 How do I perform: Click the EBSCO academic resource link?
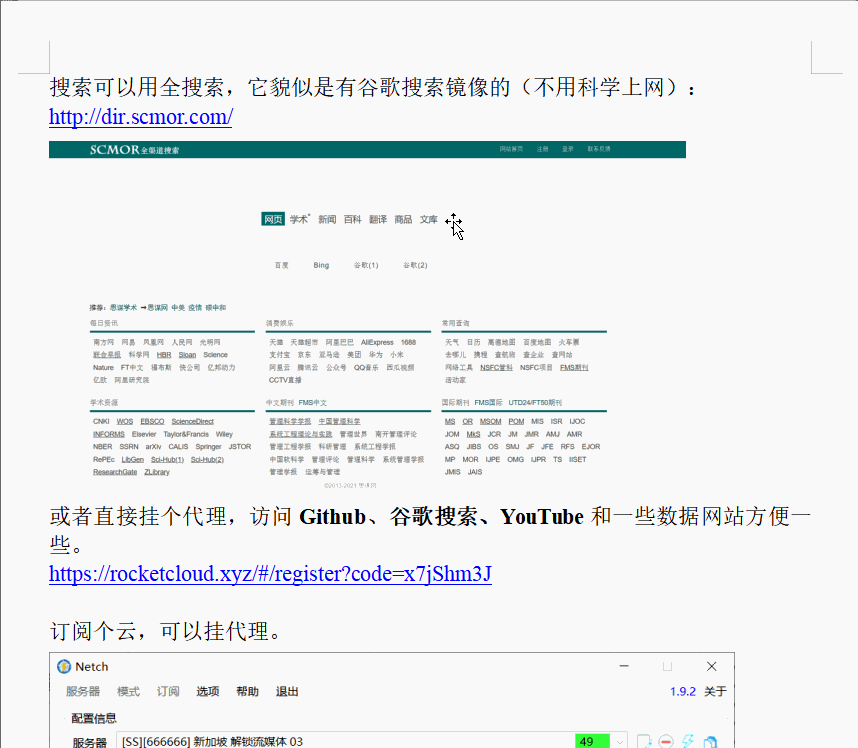click(x=152, y=421)
